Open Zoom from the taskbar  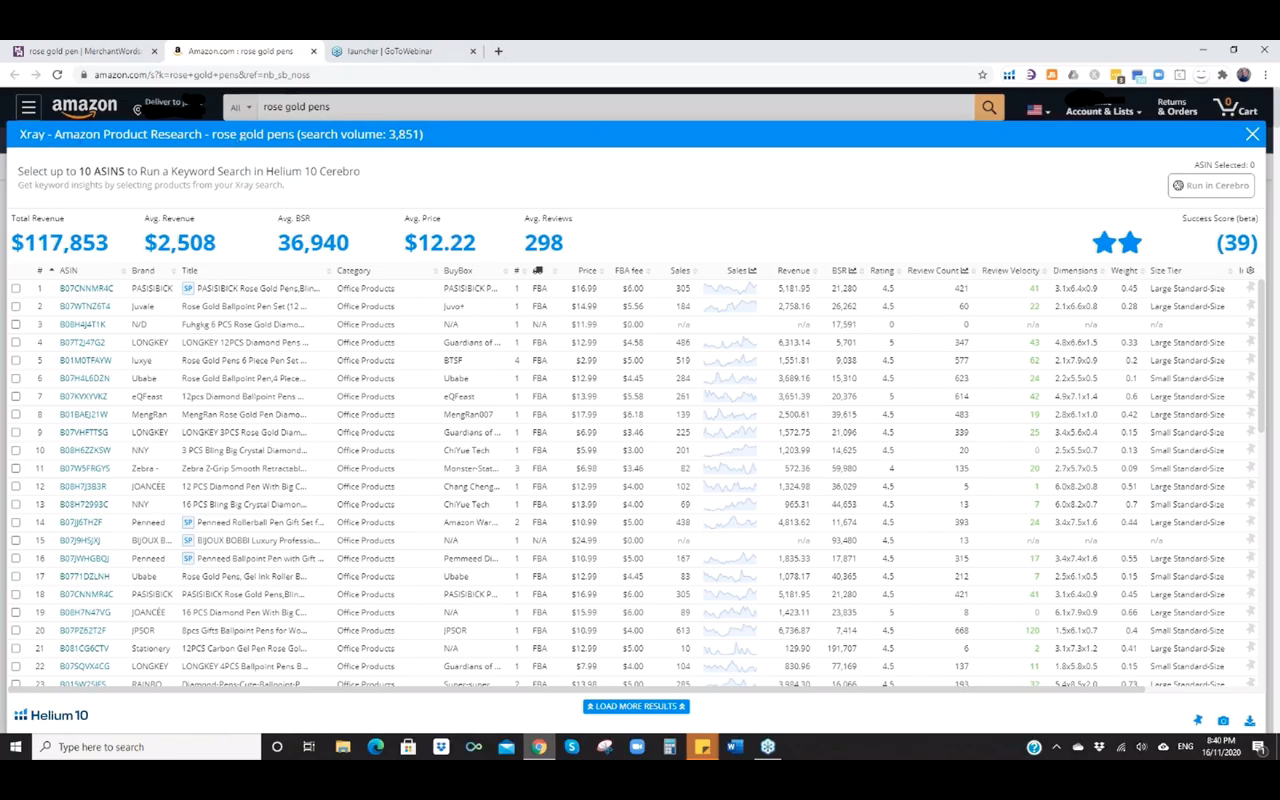coord(637,747)
